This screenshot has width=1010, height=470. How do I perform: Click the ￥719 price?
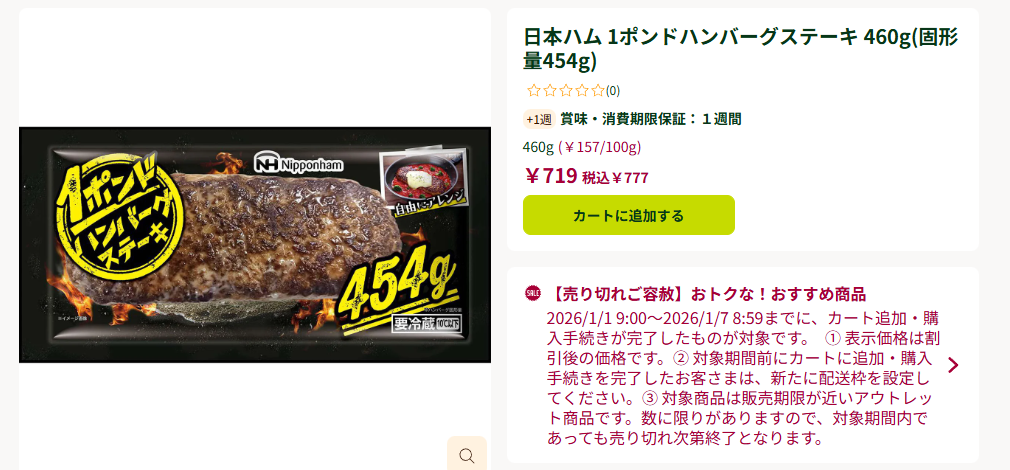pyautogui.click(x=551, y=176)
